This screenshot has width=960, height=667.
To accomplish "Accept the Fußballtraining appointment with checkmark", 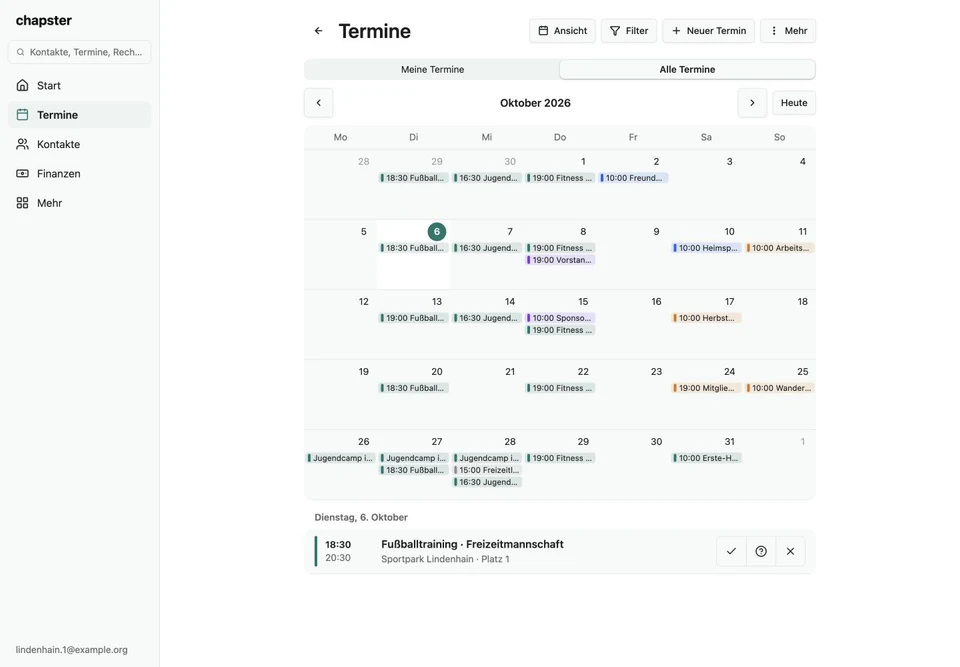I will coord(731,551).
